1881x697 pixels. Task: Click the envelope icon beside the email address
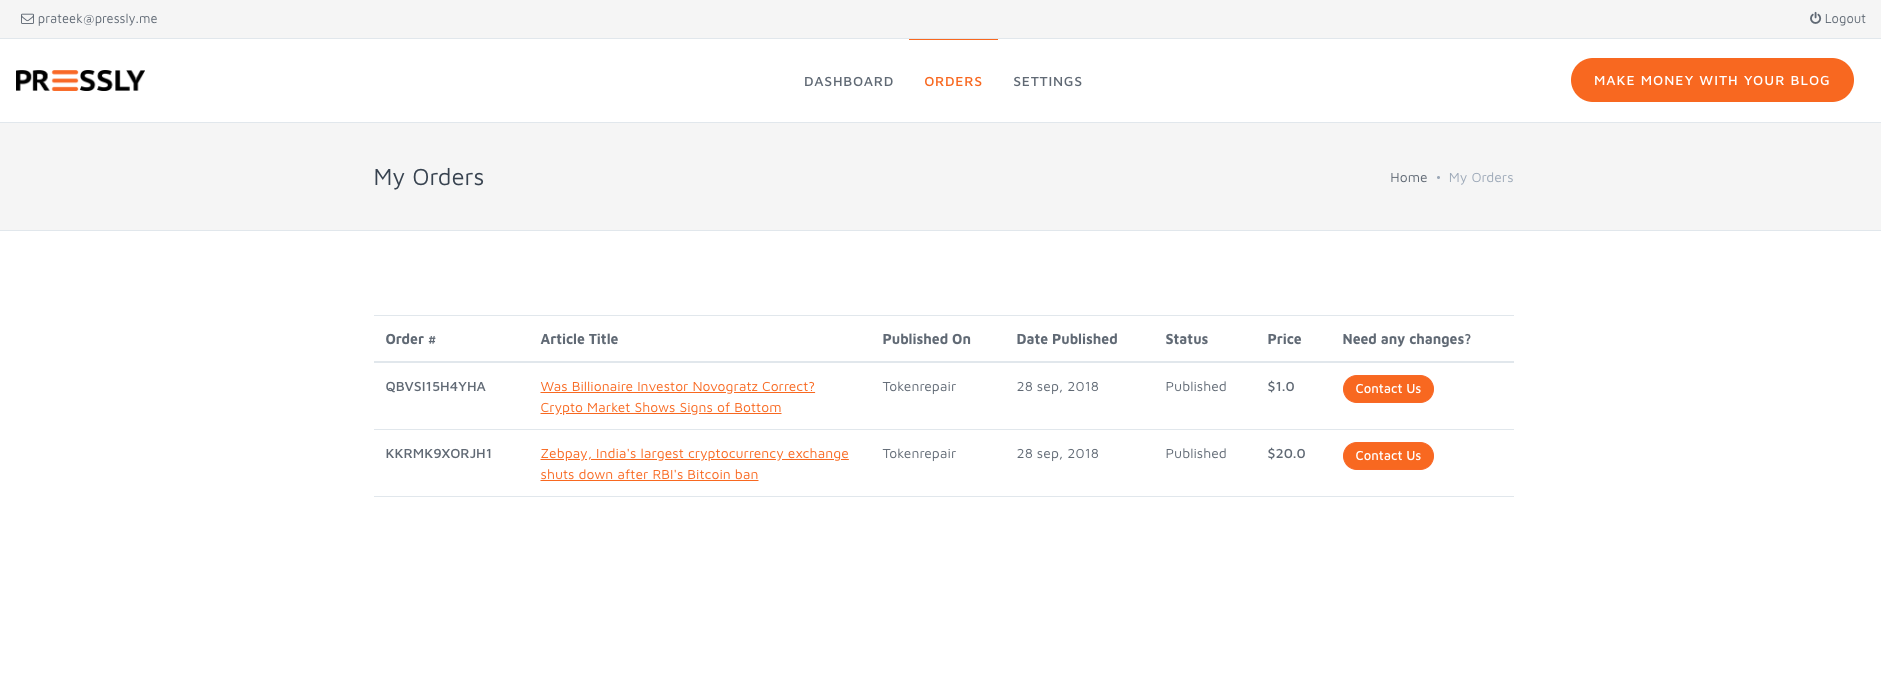(x=27, y=19)
